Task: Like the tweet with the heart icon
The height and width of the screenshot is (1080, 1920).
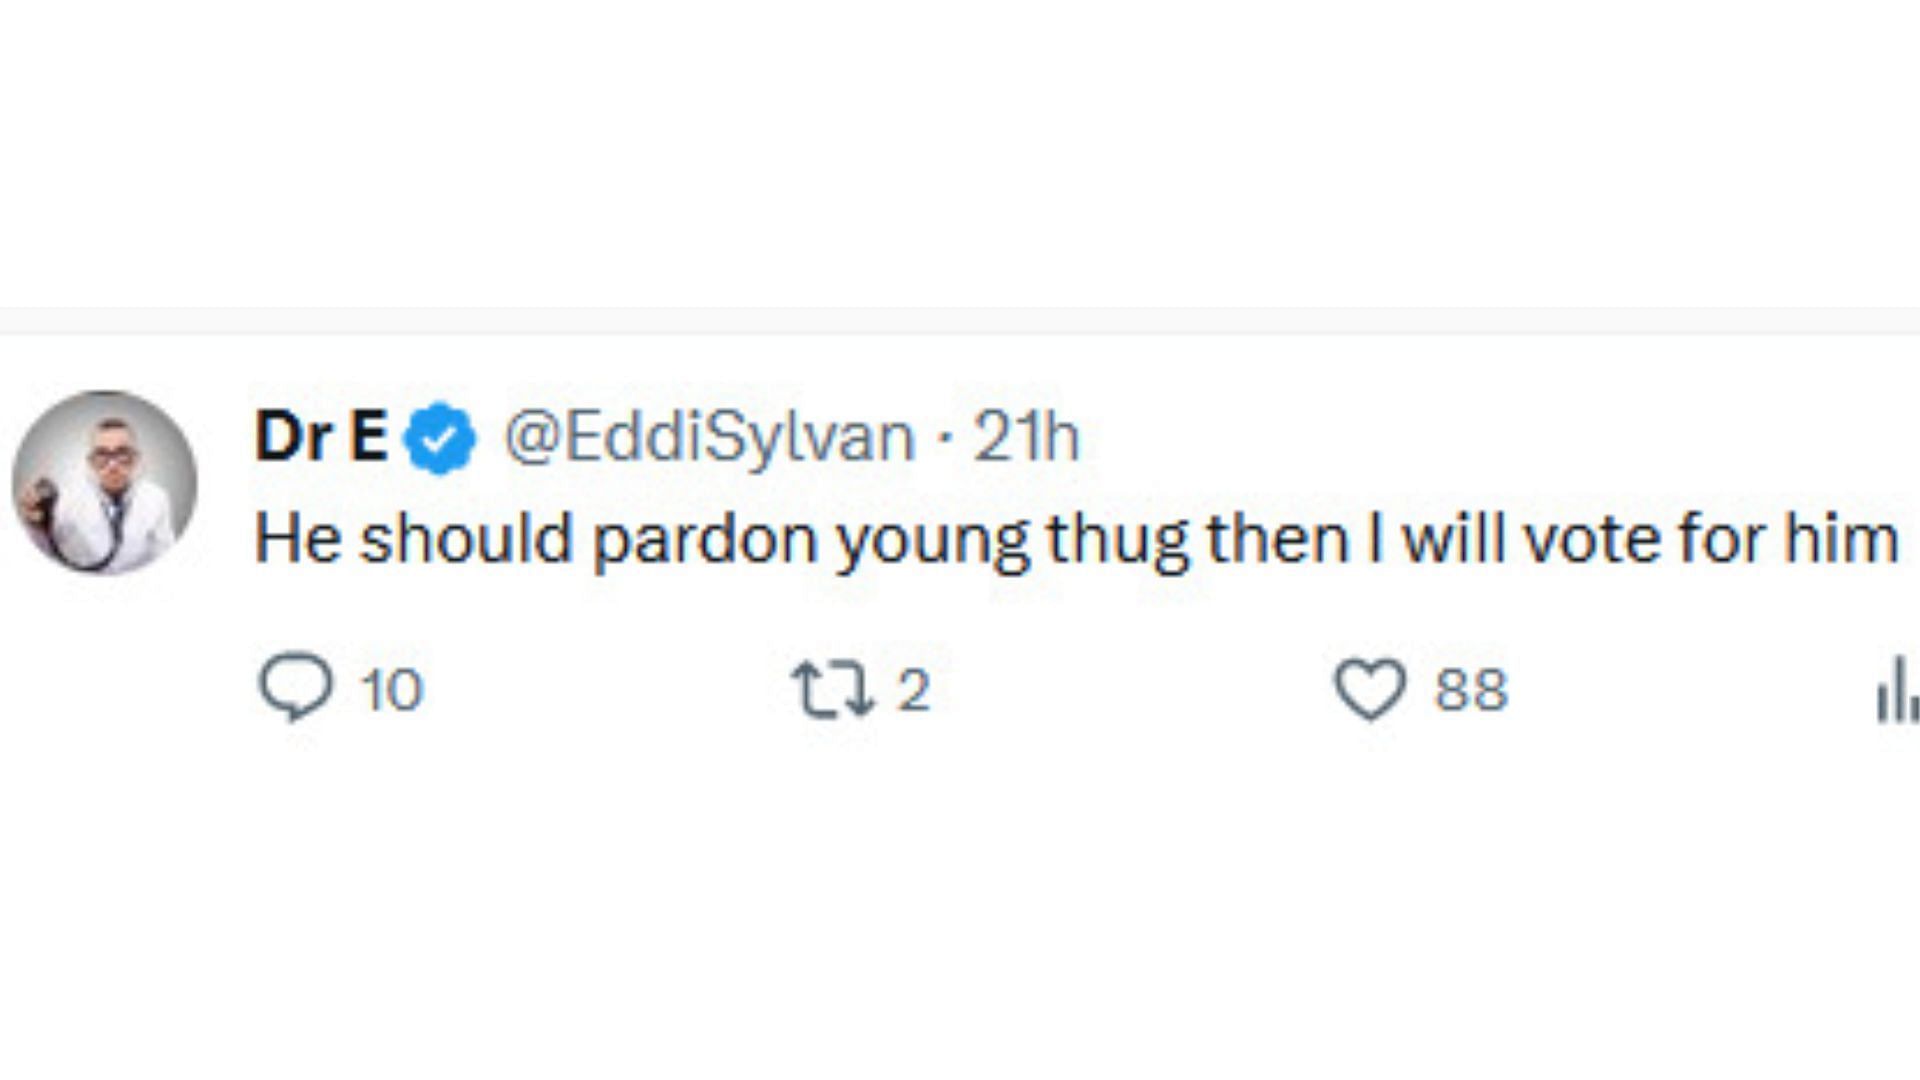Action: (x=1371, y=689)
